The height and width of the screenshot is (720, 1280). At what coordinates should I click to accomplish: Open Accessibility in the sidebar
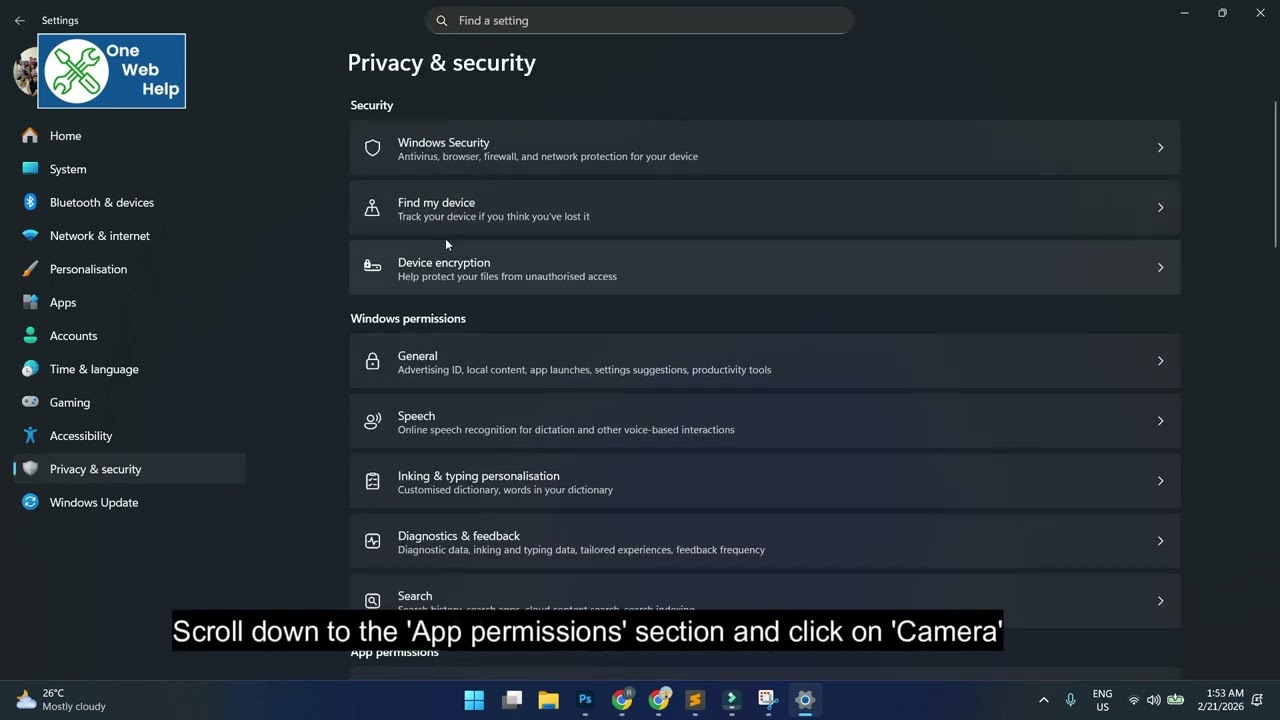[130, 436]
